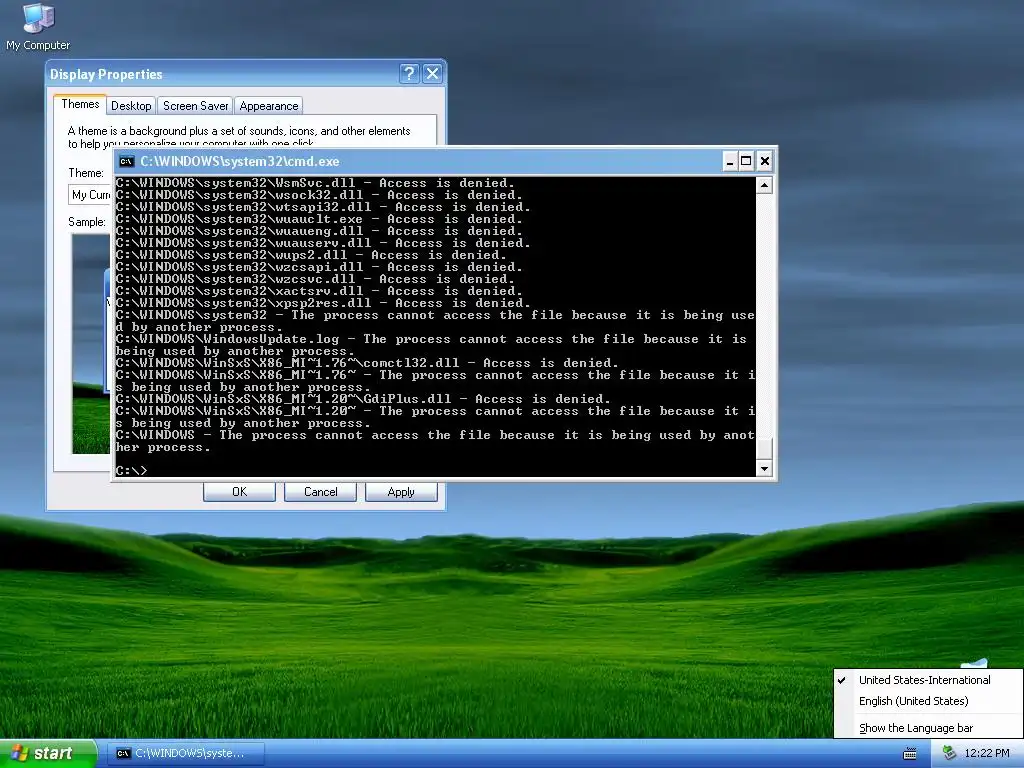Click Apply in Display Properties

point(401,492)
